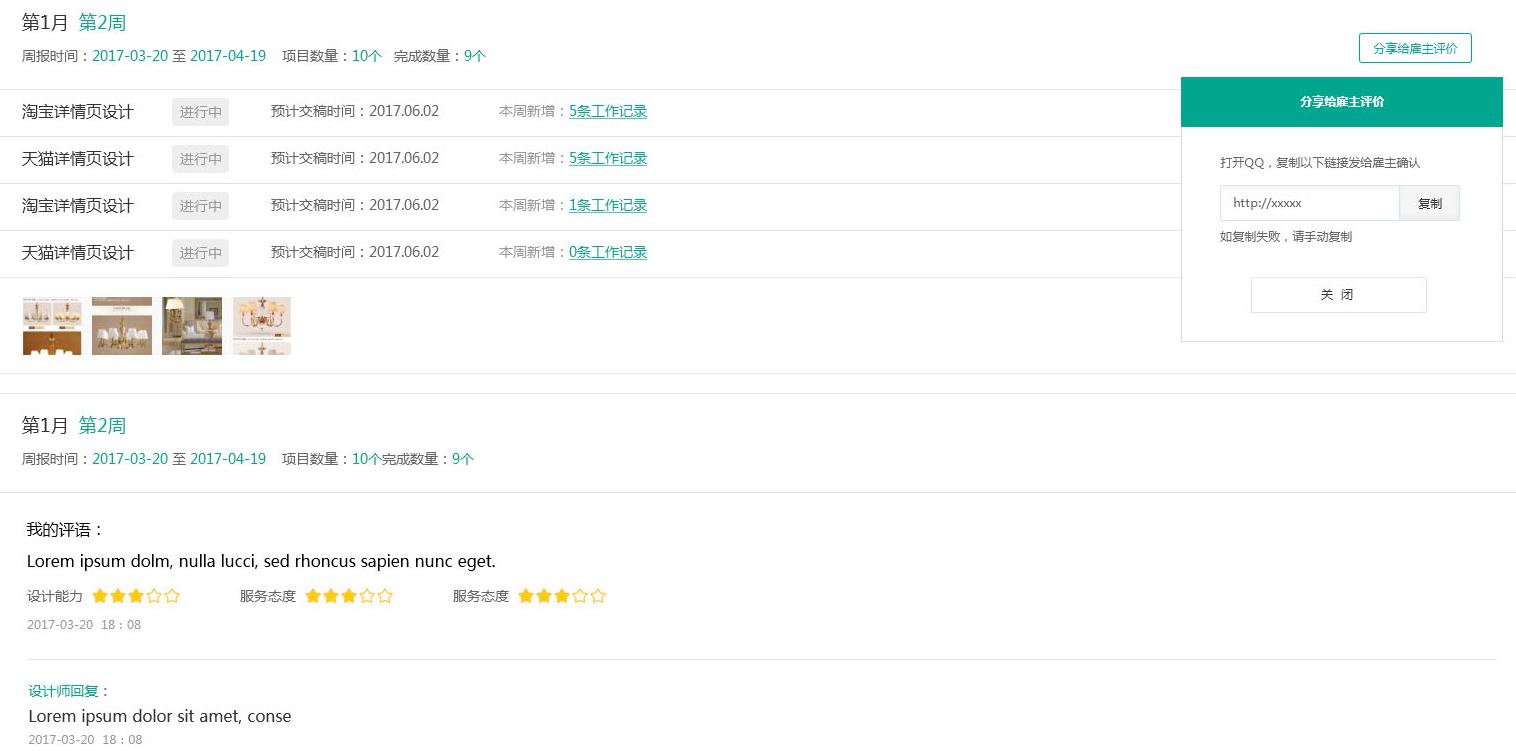The width and height of the screenshot is (1516, 751).
Task: Click the 关闭 button in share popup
Action: coord(1338,295)
